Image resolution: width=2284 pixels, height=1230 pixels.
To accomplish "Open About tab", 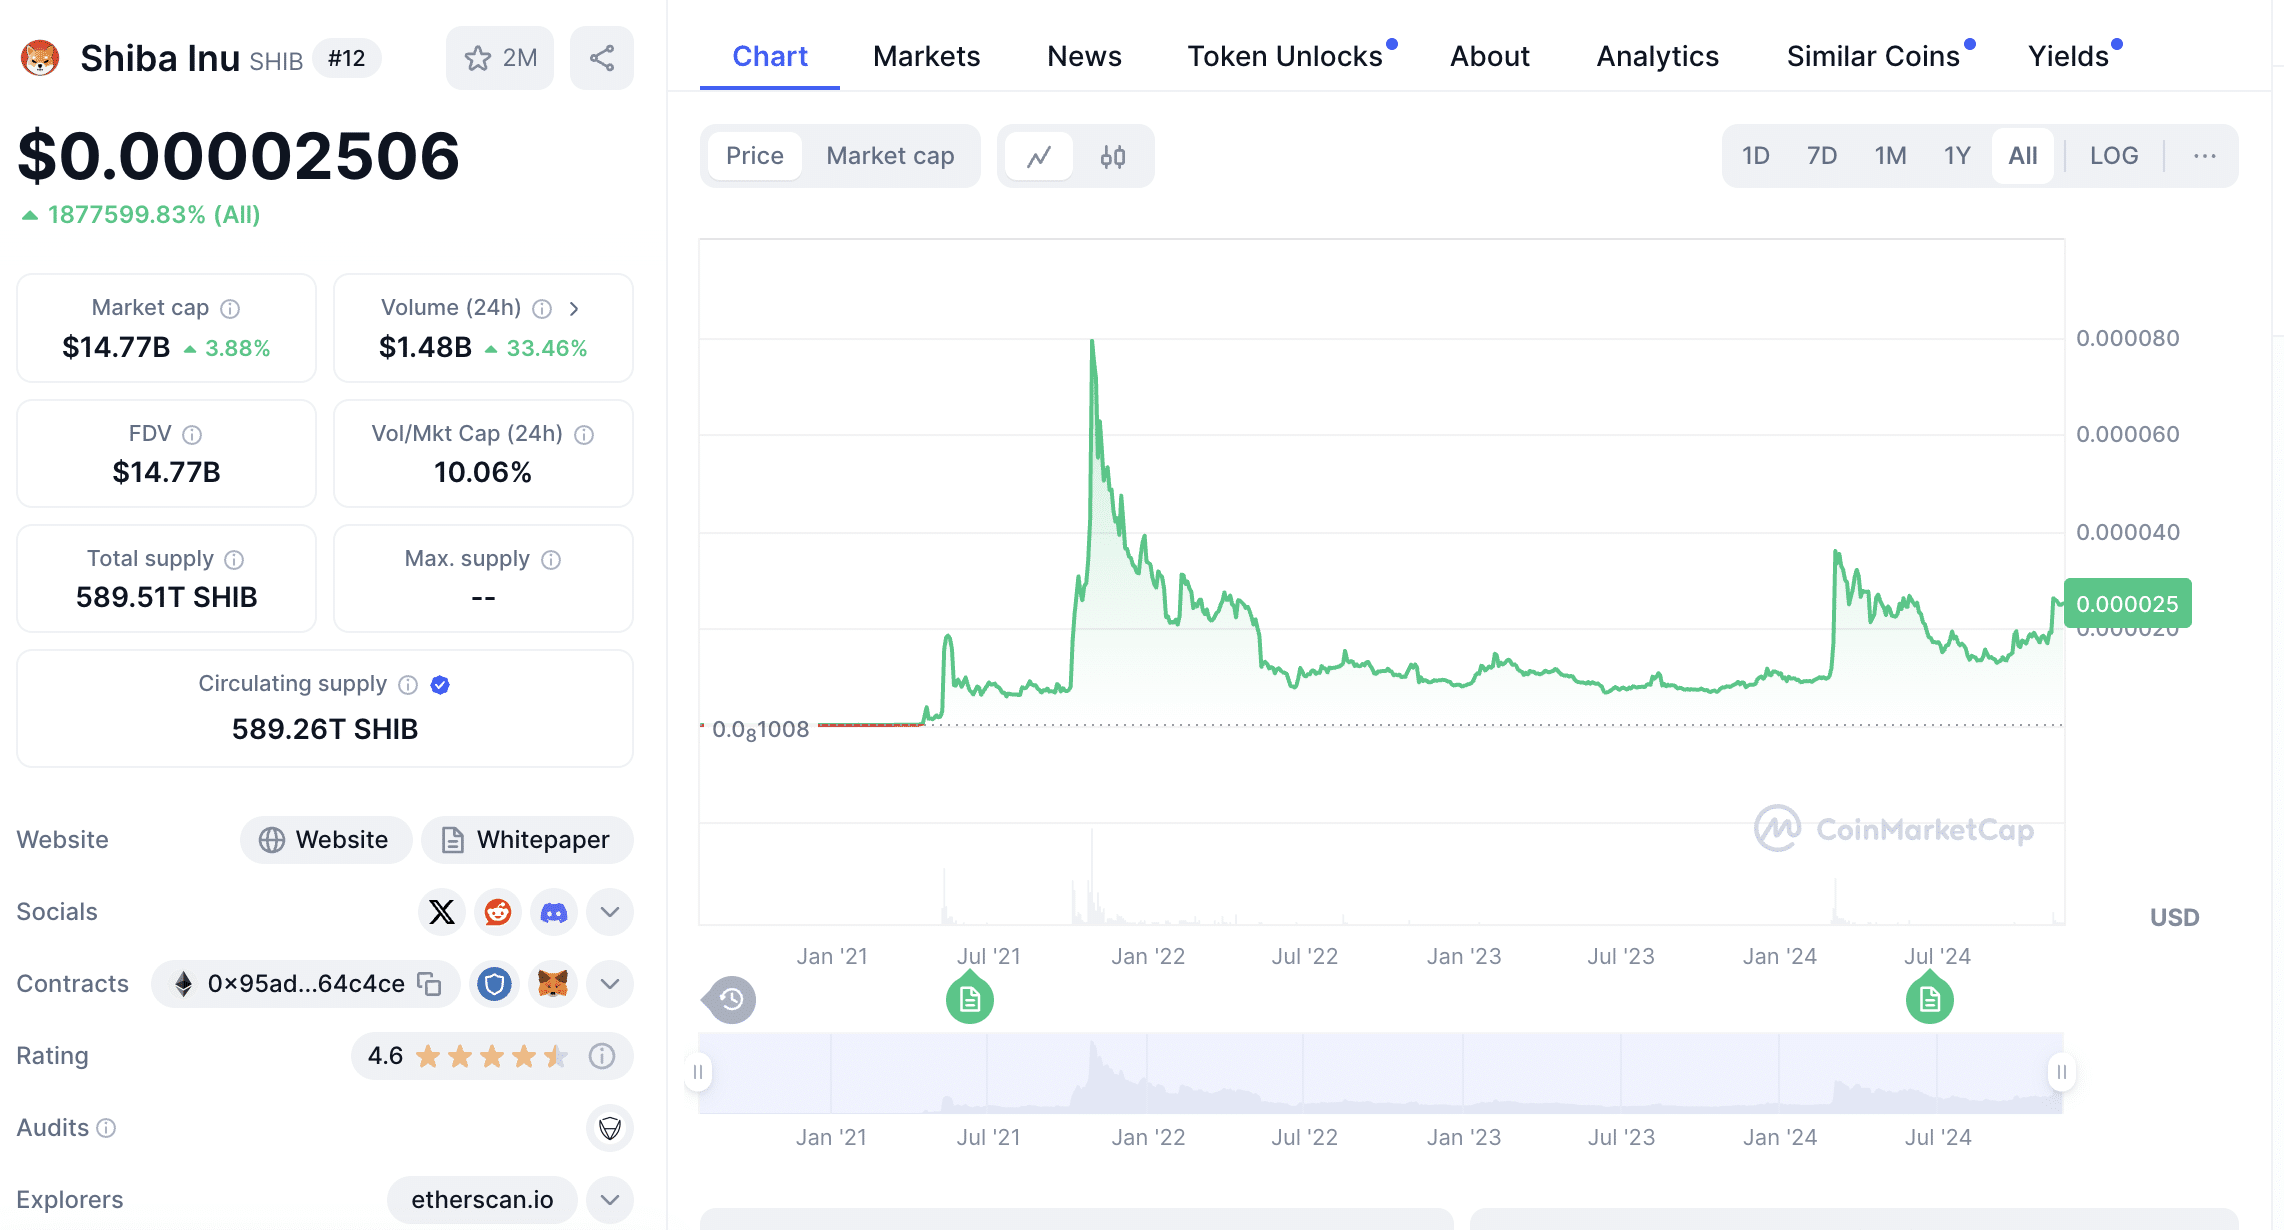I will 1490,56.
